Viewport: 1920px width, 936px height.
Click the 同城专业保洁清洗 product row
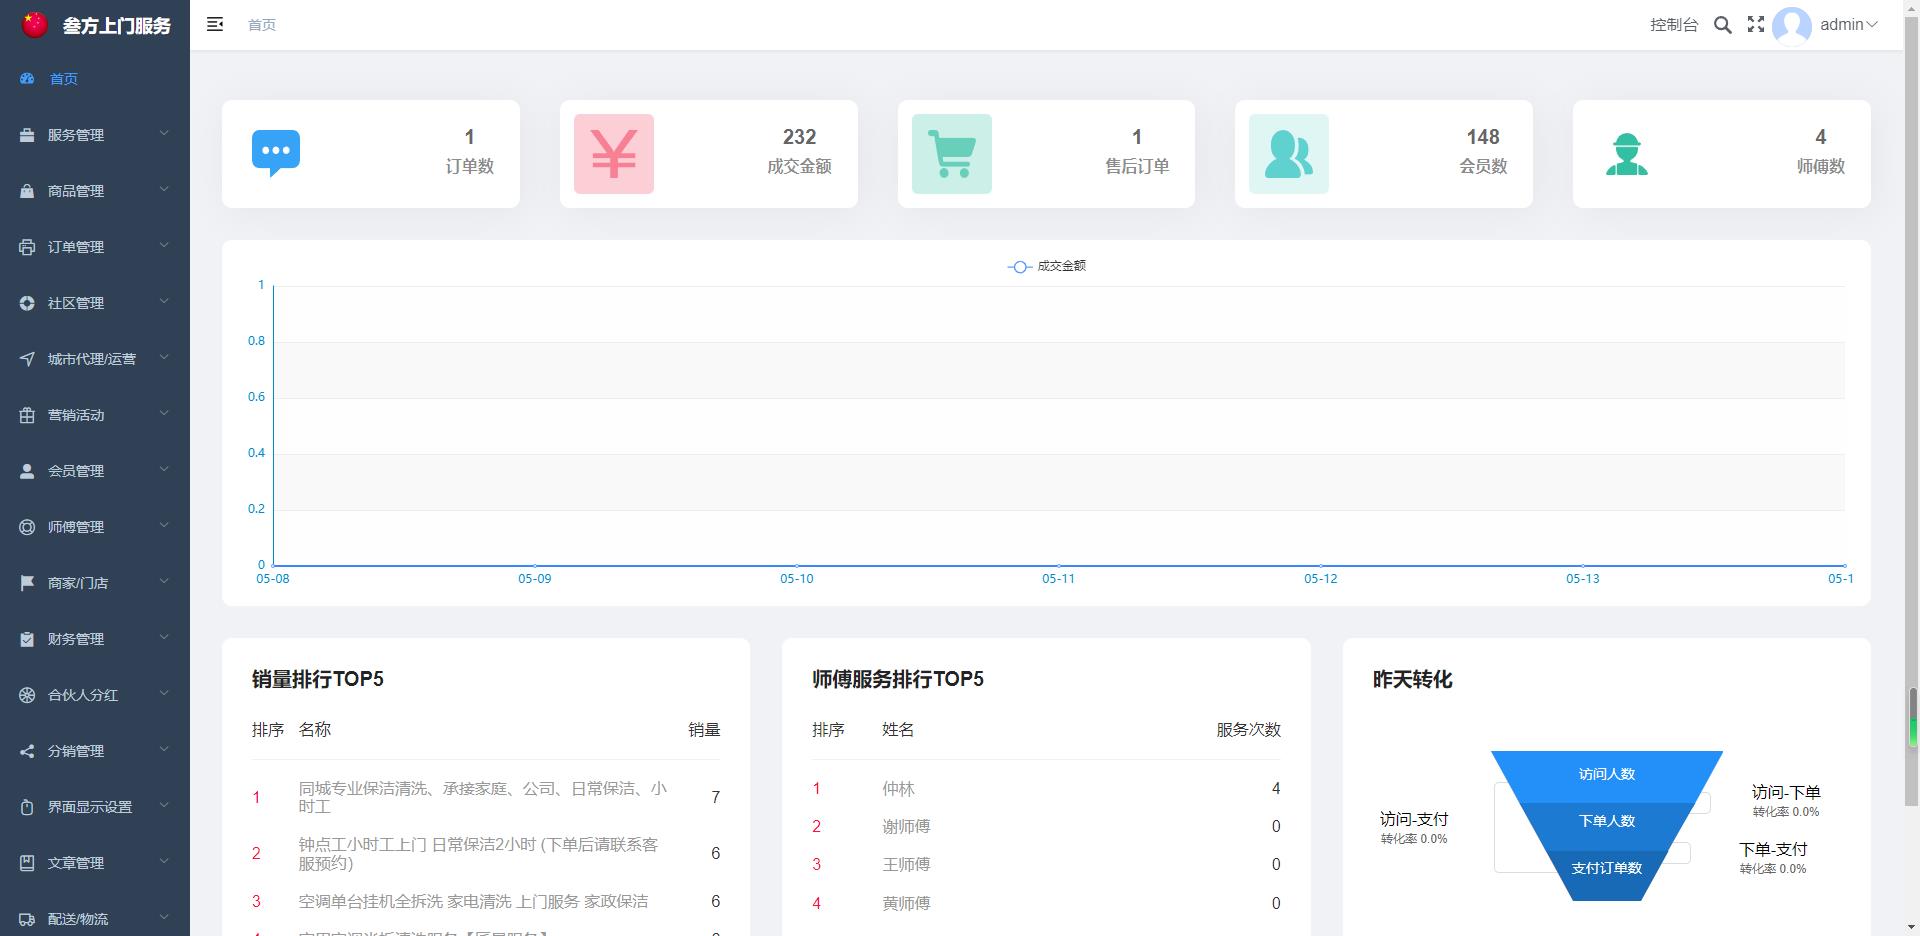[486, 797]
